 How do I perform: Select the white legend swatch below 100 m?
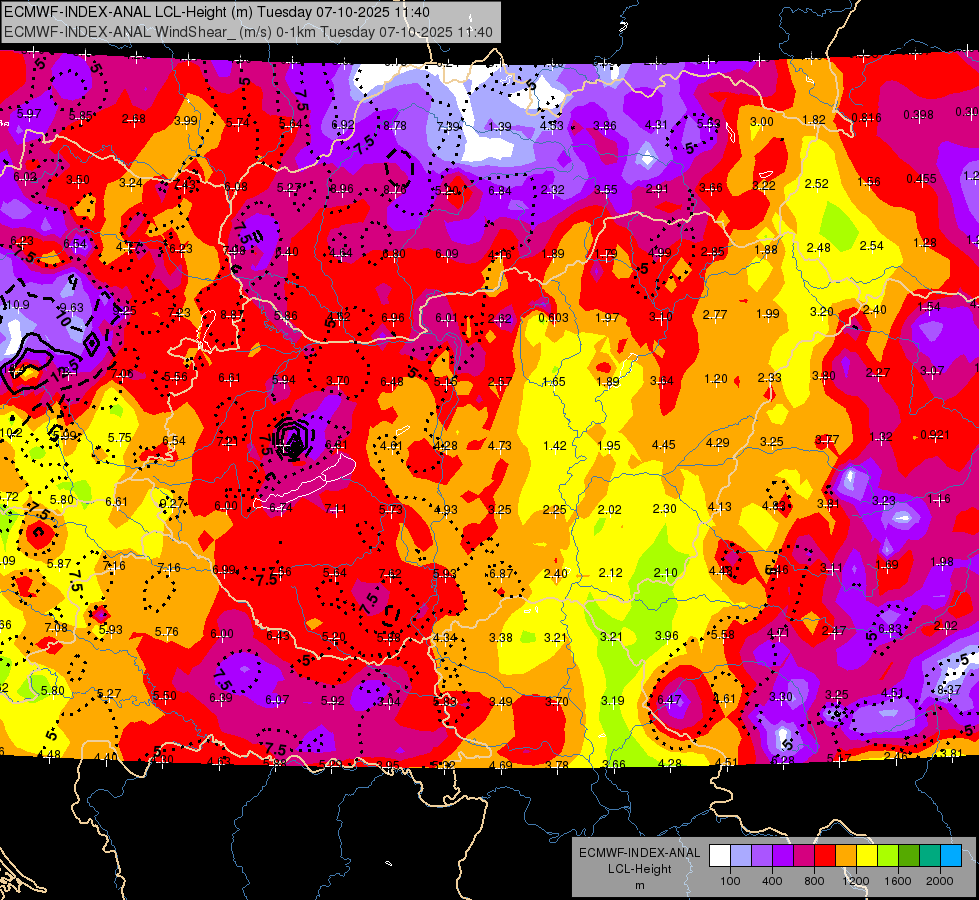coord(720,856)
